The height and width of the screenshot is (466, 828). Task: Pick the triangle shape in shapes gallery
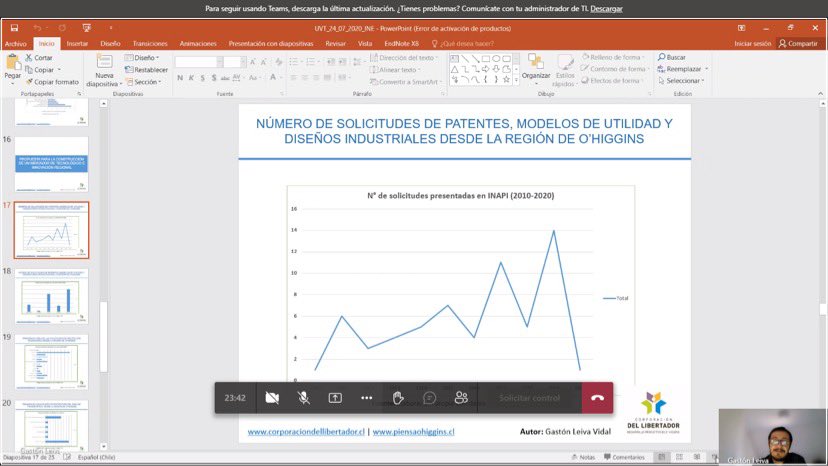pos(454,69)
